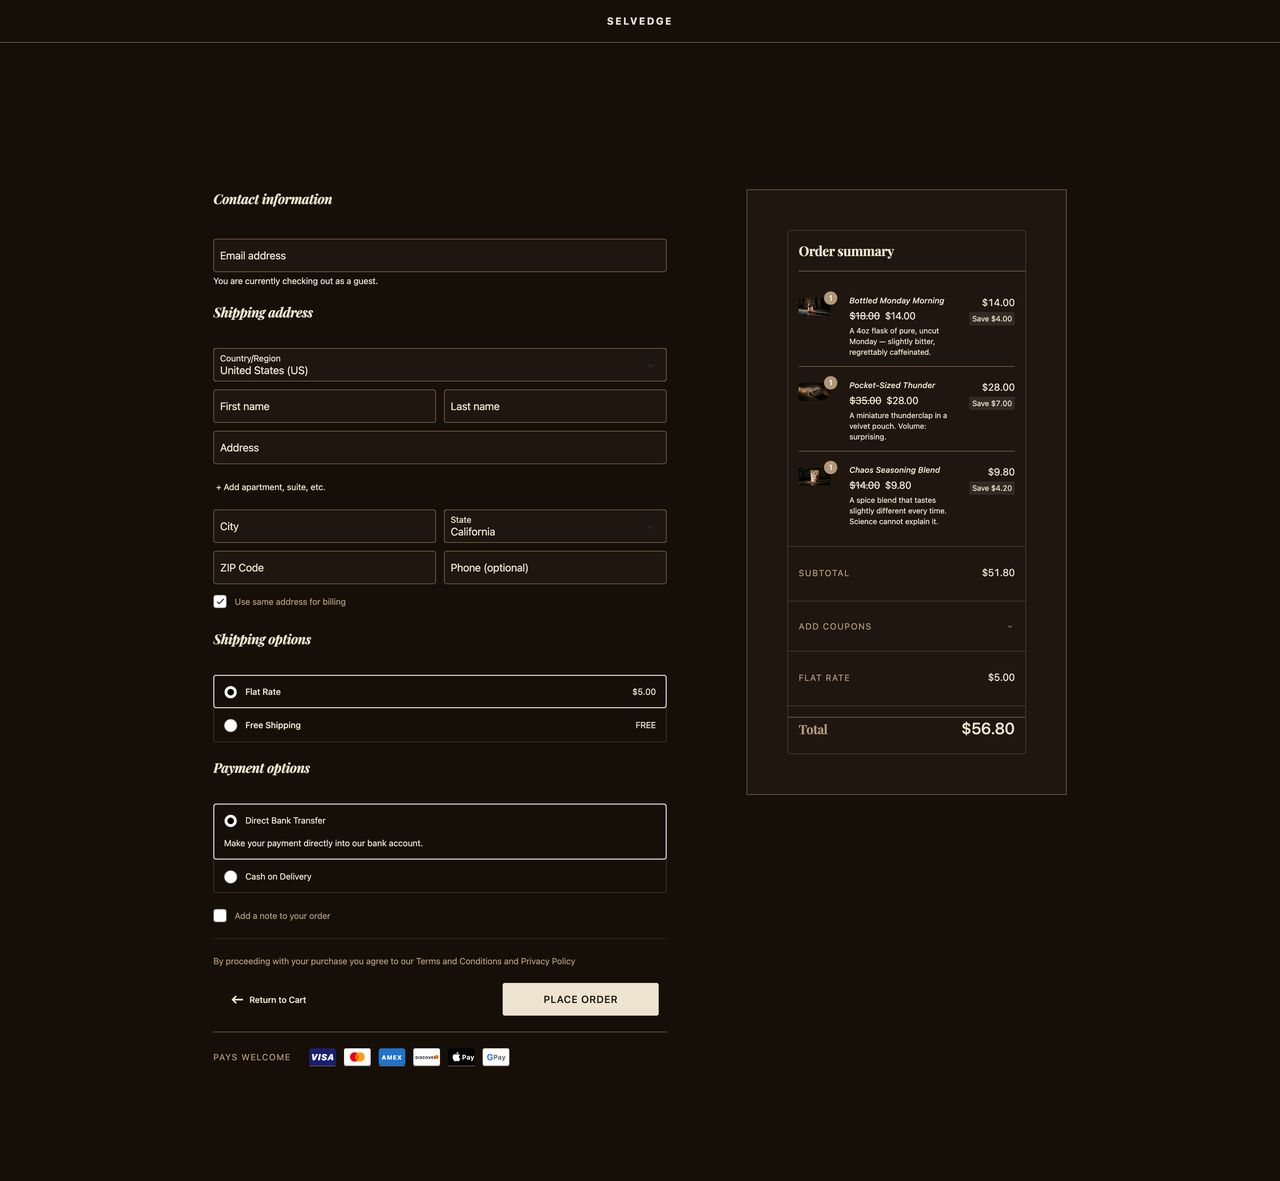Click the Discover card icon

[427, 1057]
